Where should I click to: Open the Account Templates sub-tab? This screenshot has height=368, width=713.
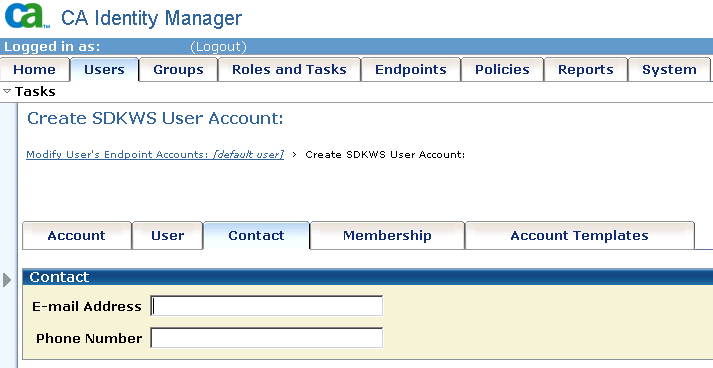click(579, 236)
